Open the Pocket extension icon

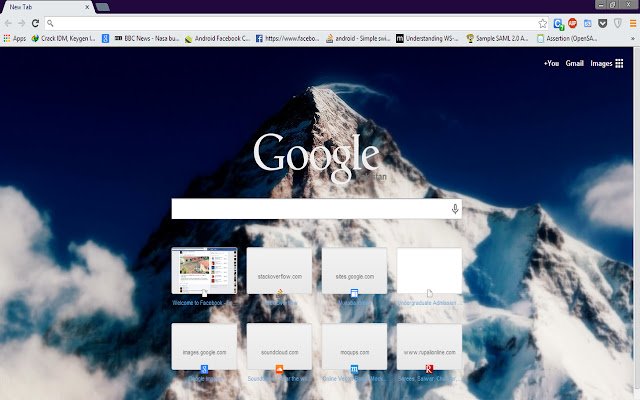(602, 23)
